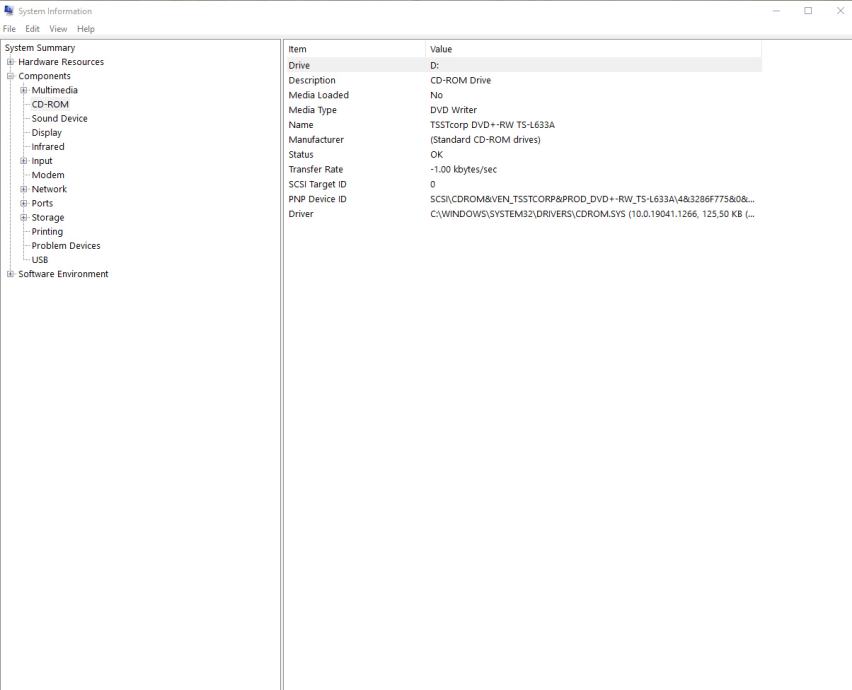Click the Value column header
Screen dimensions: 852x690
(593, 49)
